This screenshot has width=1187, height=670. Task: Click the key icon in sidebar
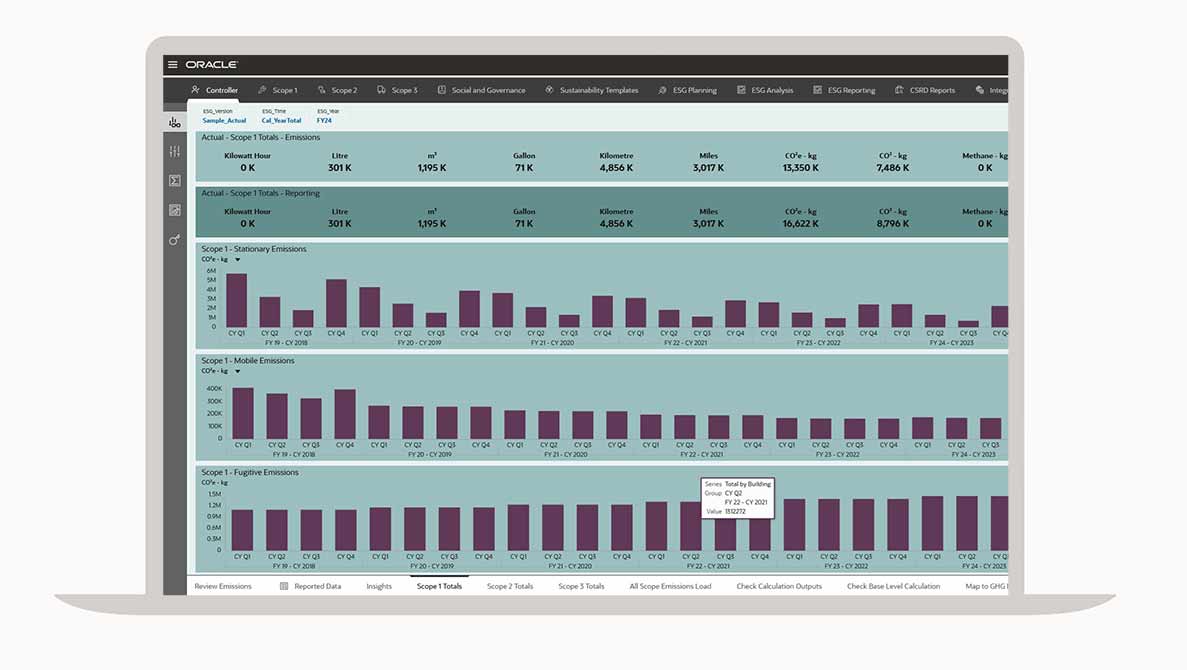click(175, 240)
